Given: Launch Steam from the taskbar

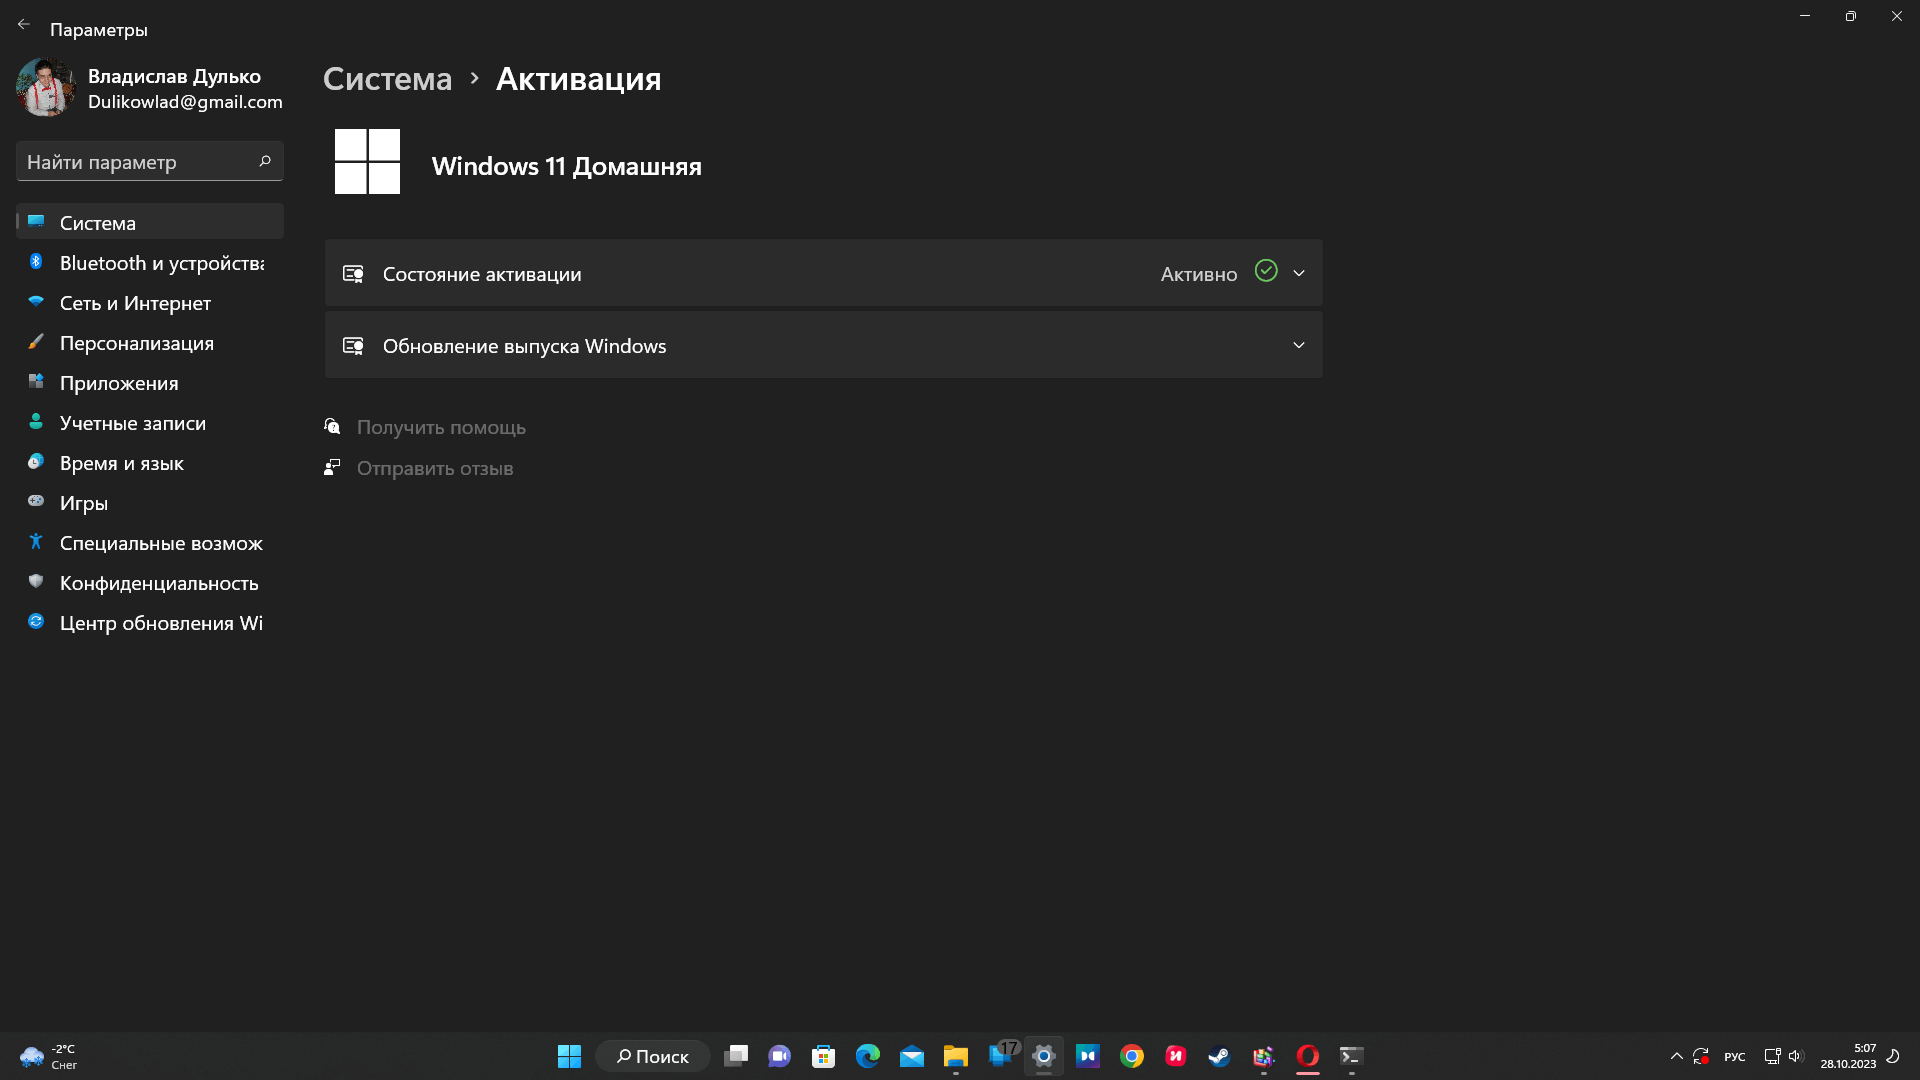Looking at the screenshot, I should (1220, 1056).
